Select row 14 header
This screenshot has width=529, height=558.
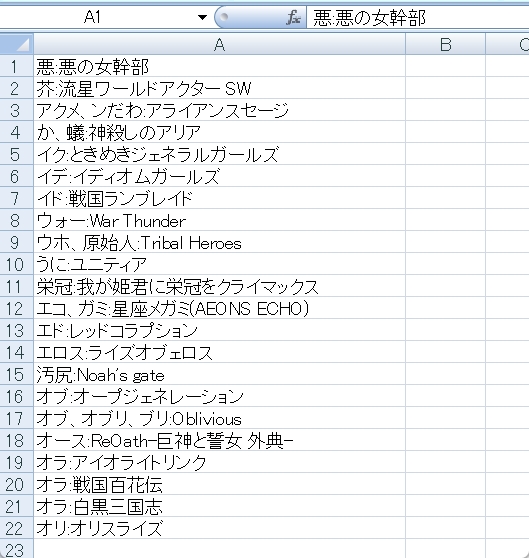(x=16, y=352)
